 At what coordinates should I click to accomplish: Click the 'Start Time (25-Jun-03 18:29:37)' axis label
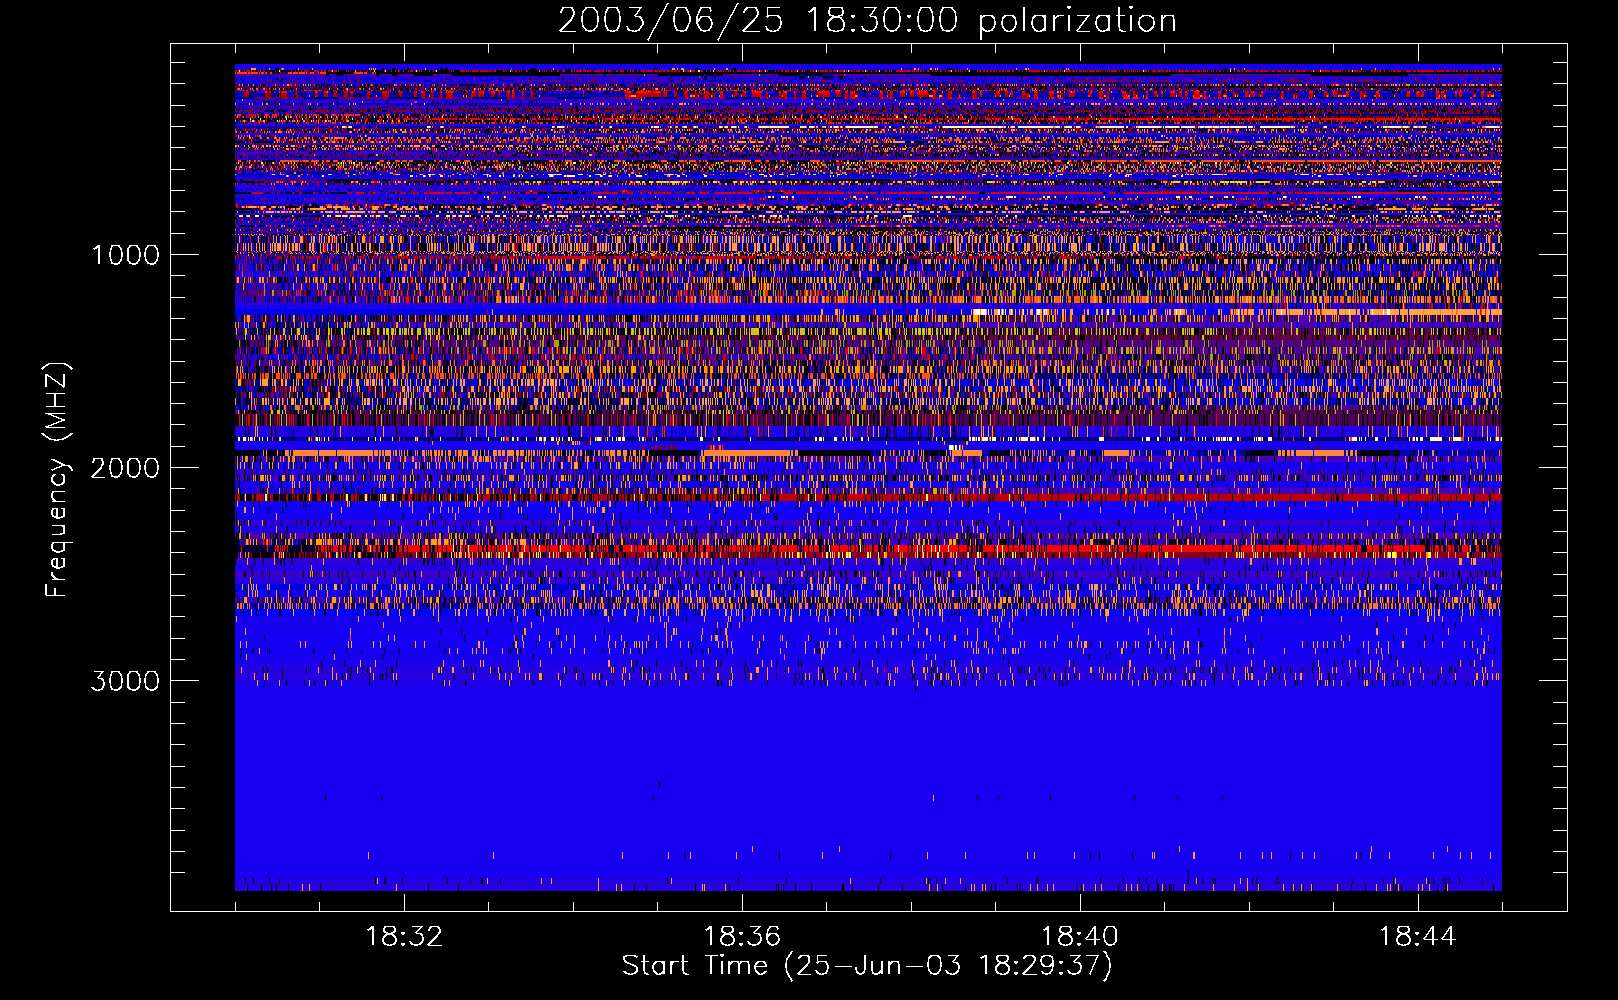(867, 966)
